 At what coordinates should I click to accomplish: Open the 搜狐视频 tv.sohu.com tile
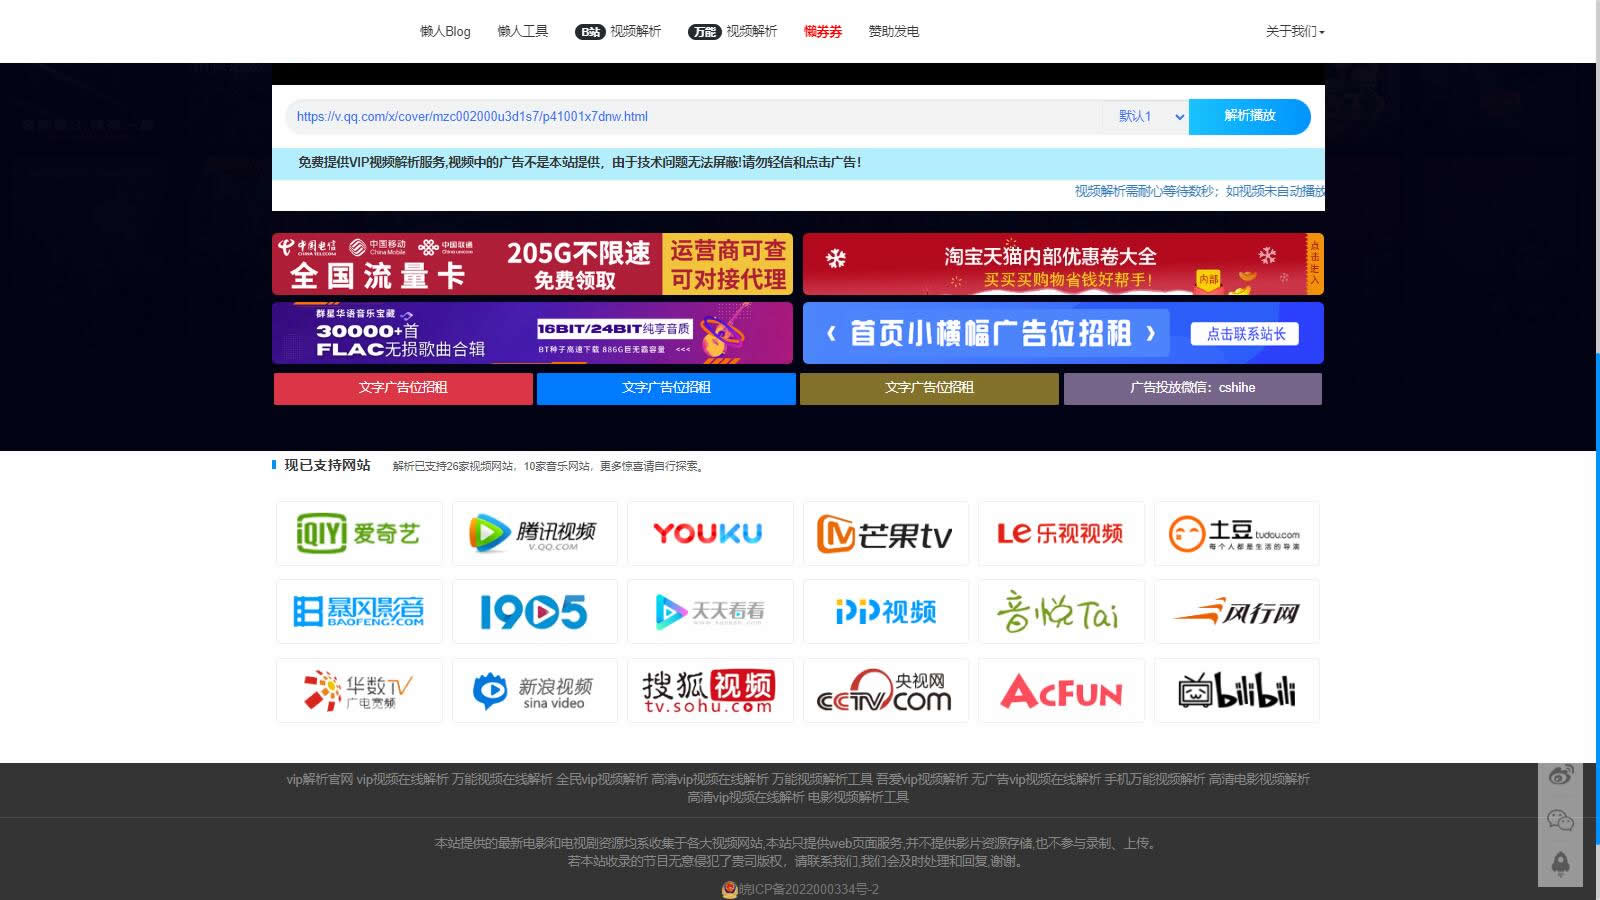click(x=710, y=690)
